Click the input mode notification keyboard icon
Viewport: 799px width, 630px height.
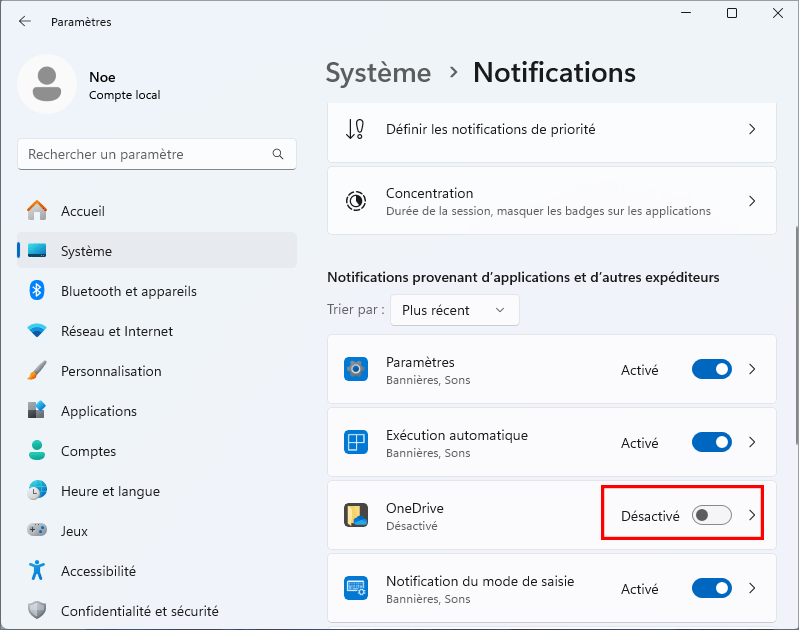click(x=356, y=588)
